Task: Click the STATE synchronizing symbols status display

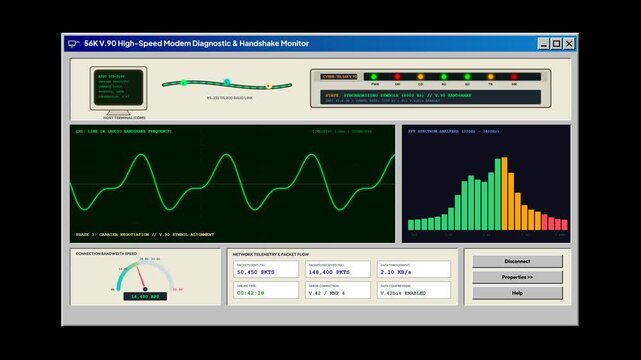Action: pyautogui.click(x=430, y=97)
